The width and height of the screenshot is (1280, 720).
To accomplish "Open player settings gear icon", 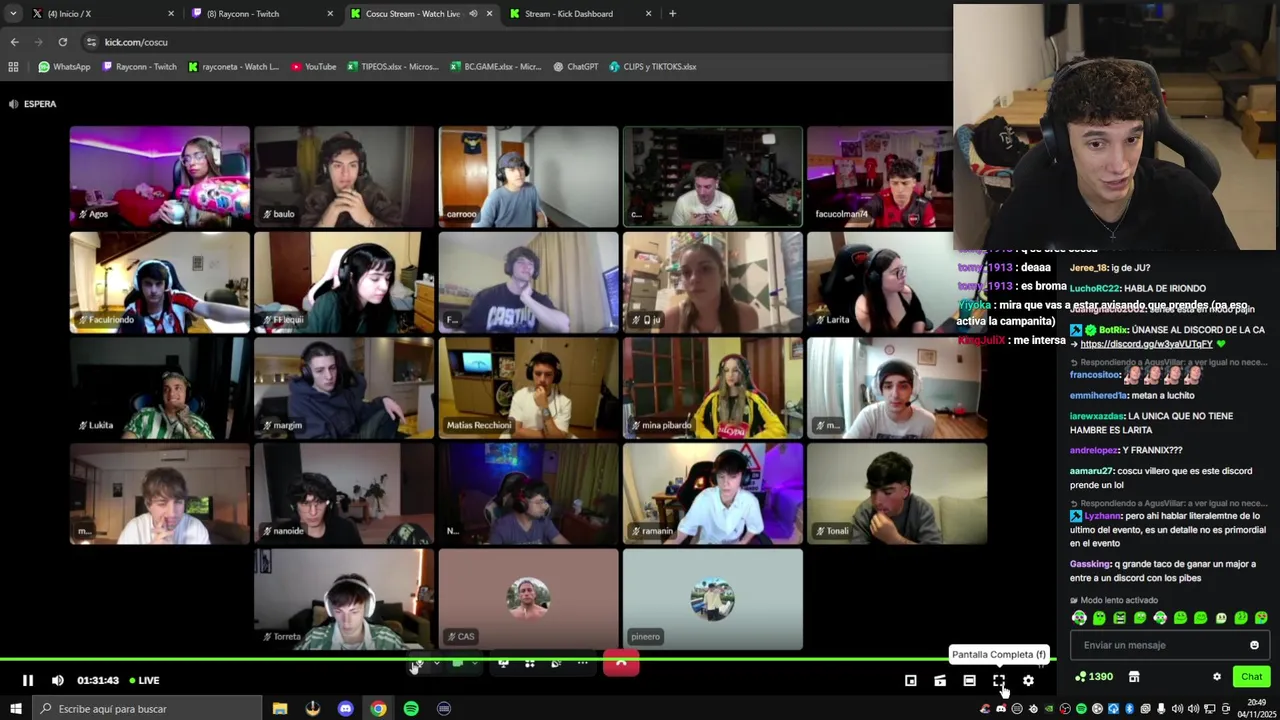I will (1028, 681).
